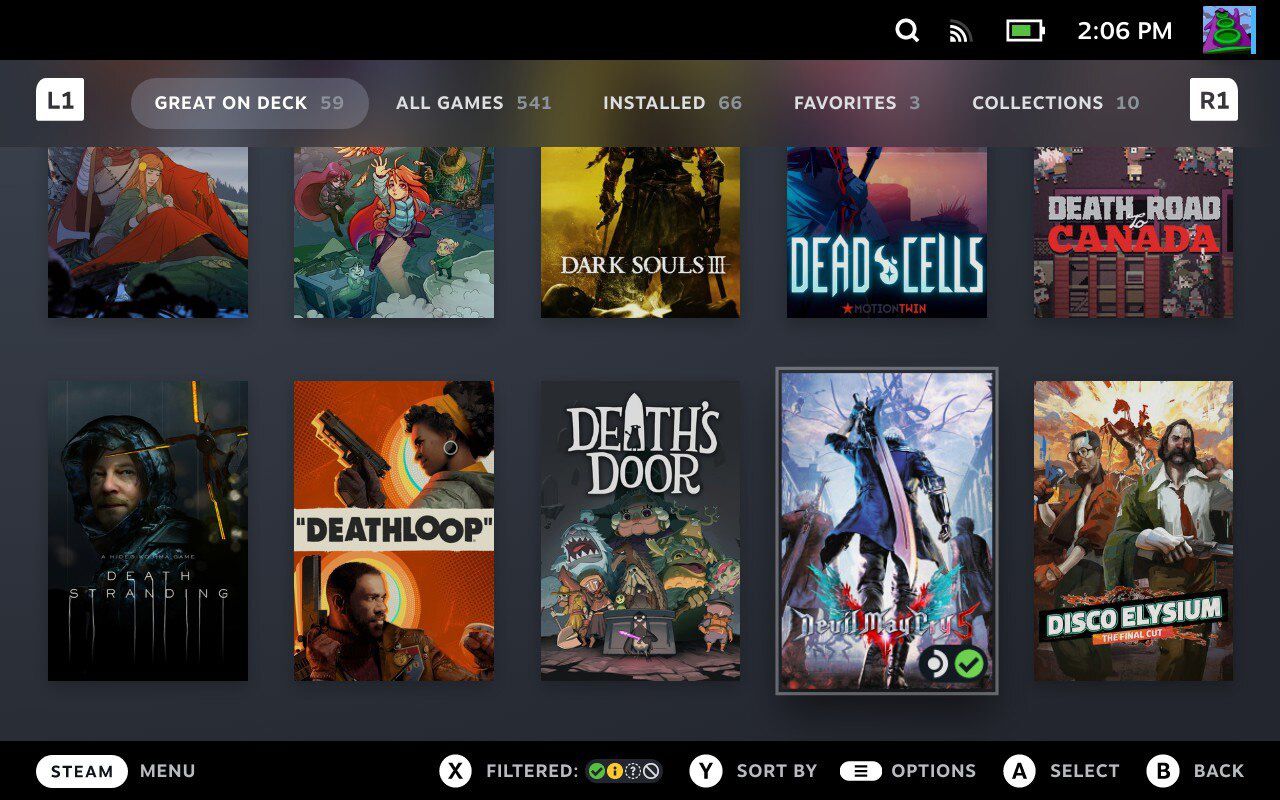Click the green verified filter icon
This screenshot has height=800, width=1280.
coord(597,771)
